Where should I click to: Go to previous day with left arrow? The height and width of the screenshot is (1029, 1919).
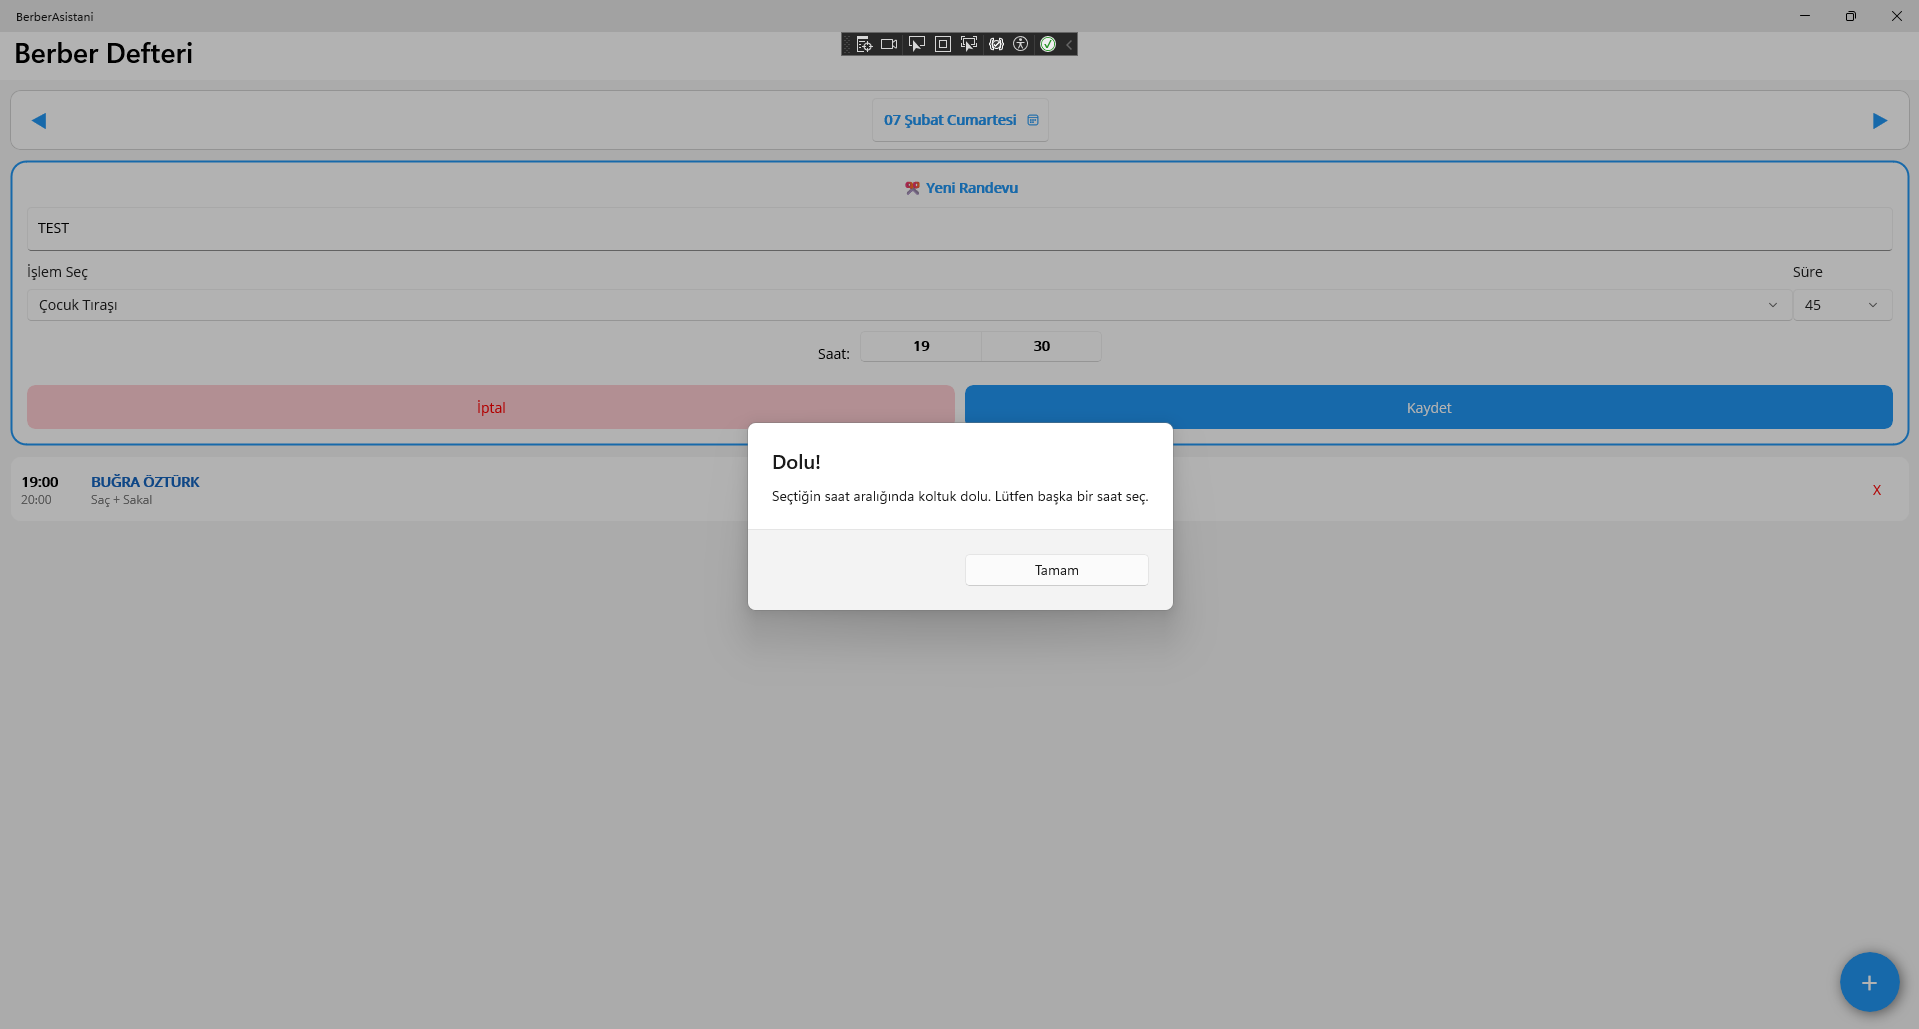tap(39, 121)
